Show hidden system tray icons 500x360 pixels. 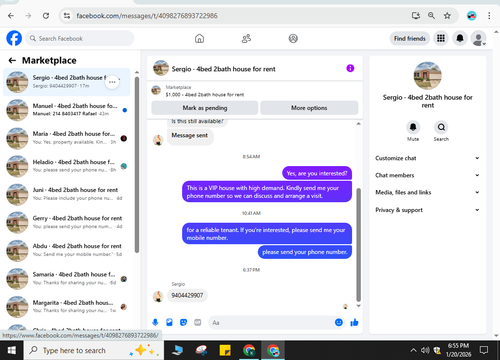pyautogui.click(x=413, y=350)
